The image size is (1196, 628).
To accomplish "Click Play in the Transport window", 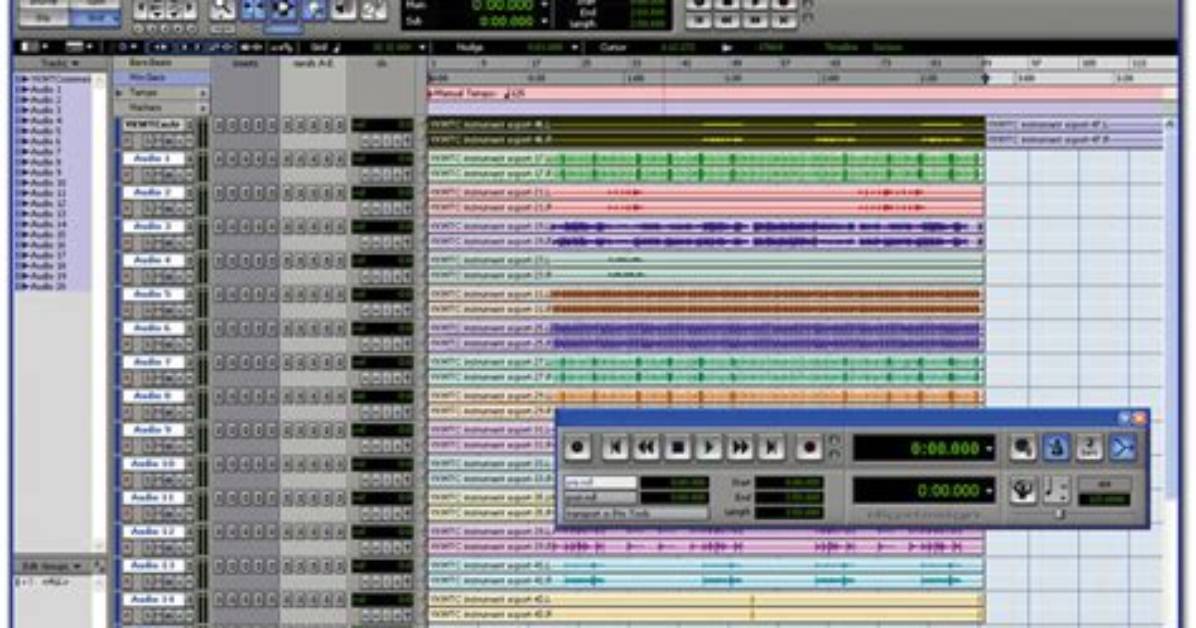I will tap(709, 447).
